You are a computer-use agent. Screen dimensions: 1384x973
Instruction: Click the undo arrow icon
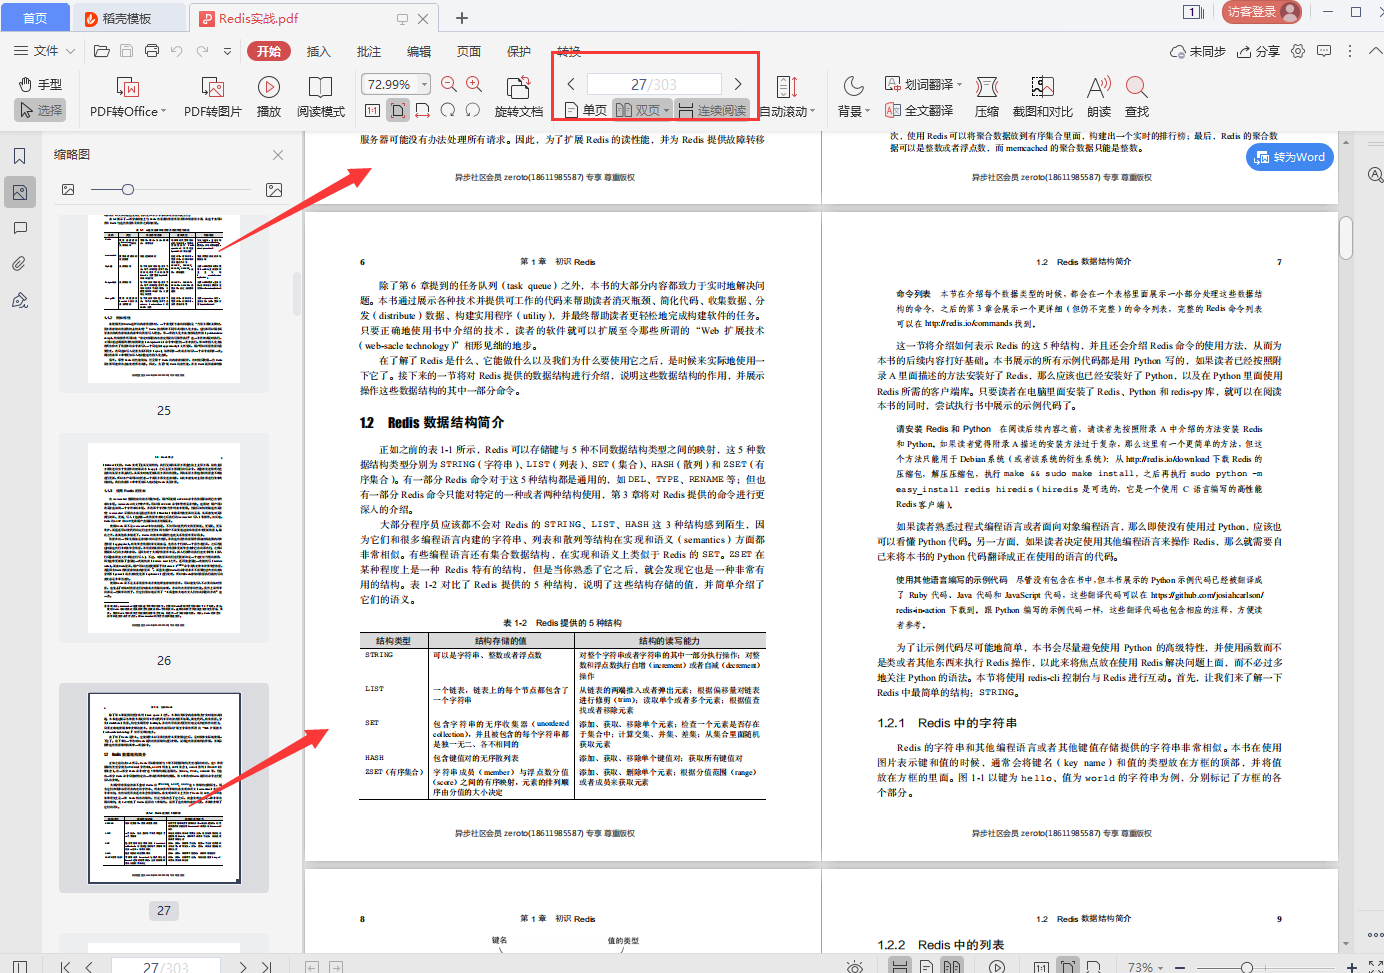177,51
